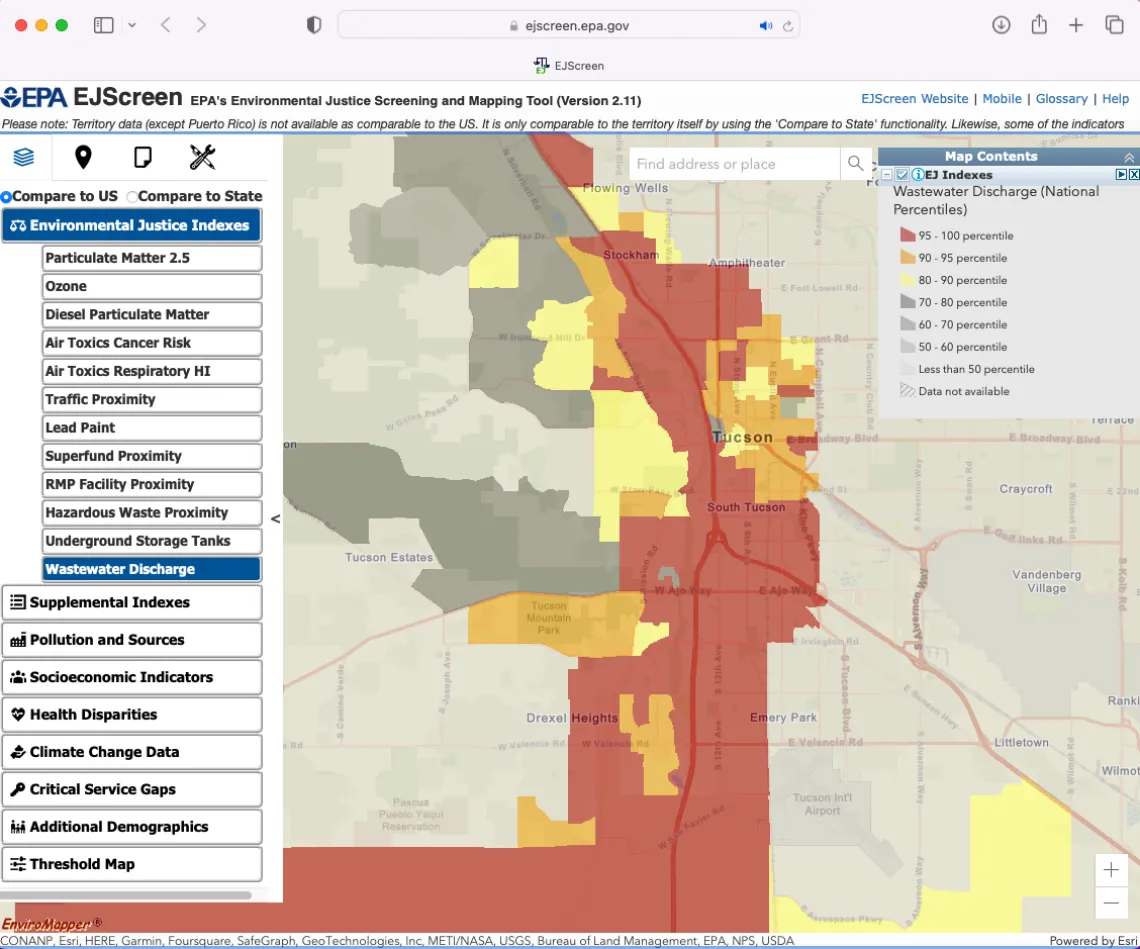Show Safari tab overview icon
Viewport: 1140px width, 949px height.
click(1115, 25)
